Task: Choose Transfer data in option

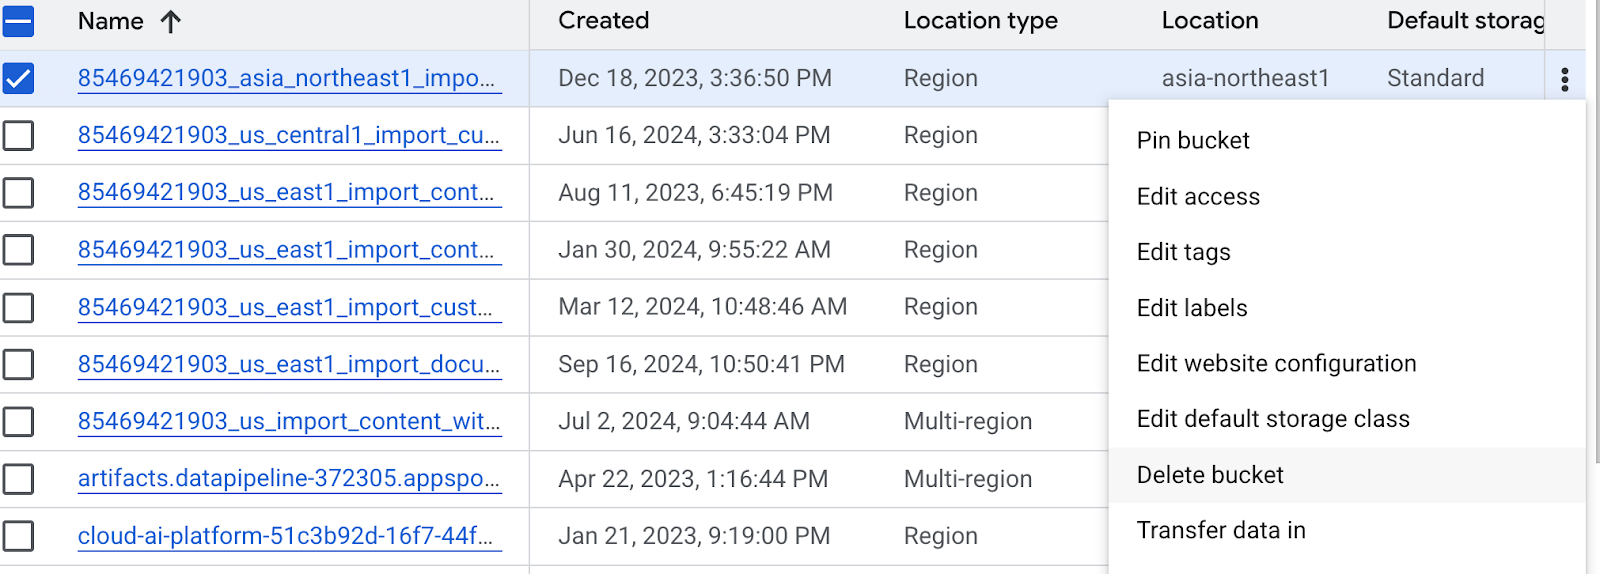Action: 1221,531
